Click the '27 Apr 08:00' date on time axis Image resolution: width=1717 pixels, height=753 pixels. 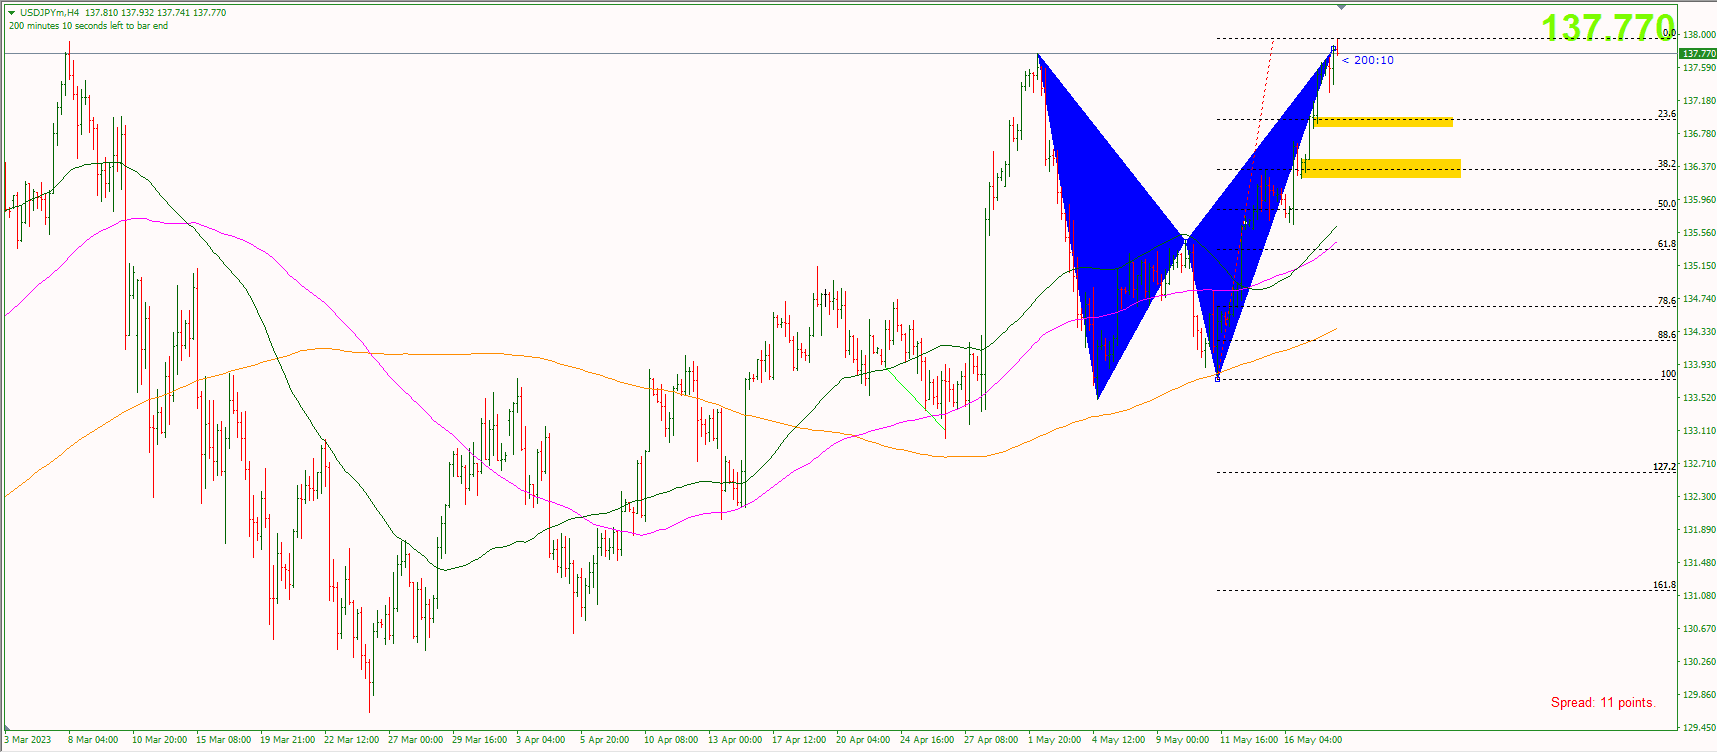tap(991, 740)
